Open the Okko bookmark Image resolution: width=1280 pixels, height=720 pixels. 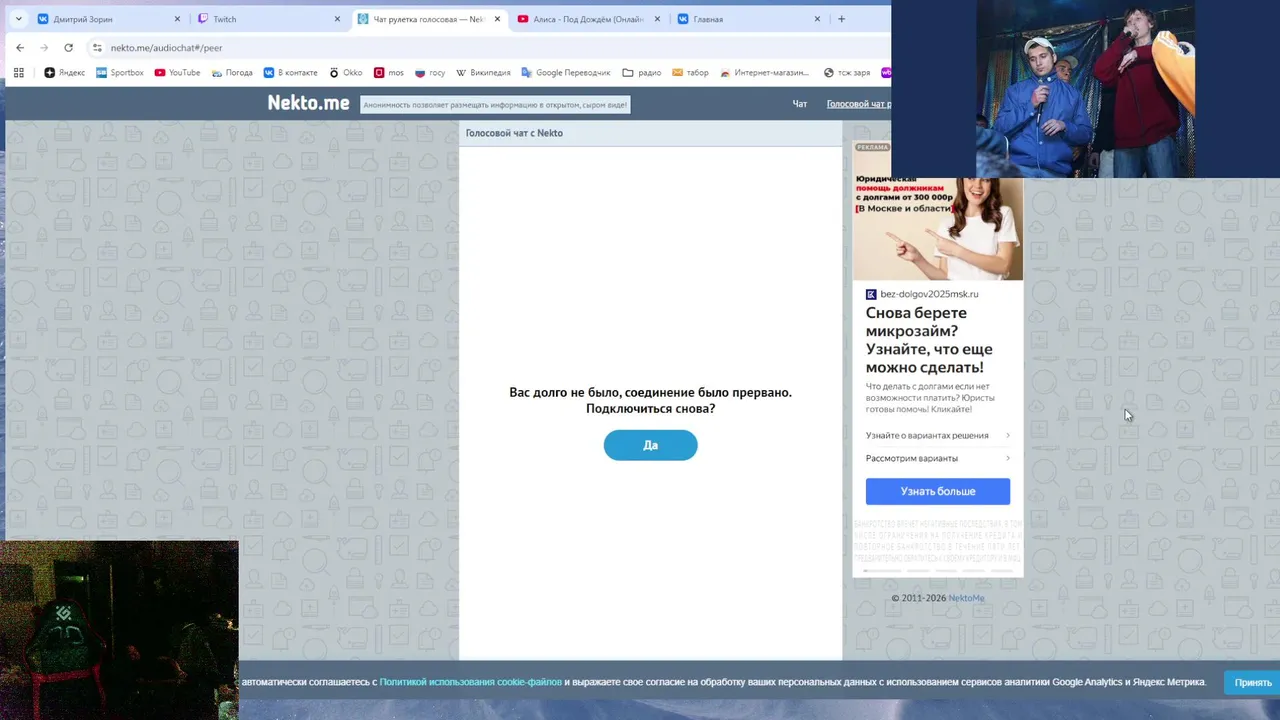345,72
